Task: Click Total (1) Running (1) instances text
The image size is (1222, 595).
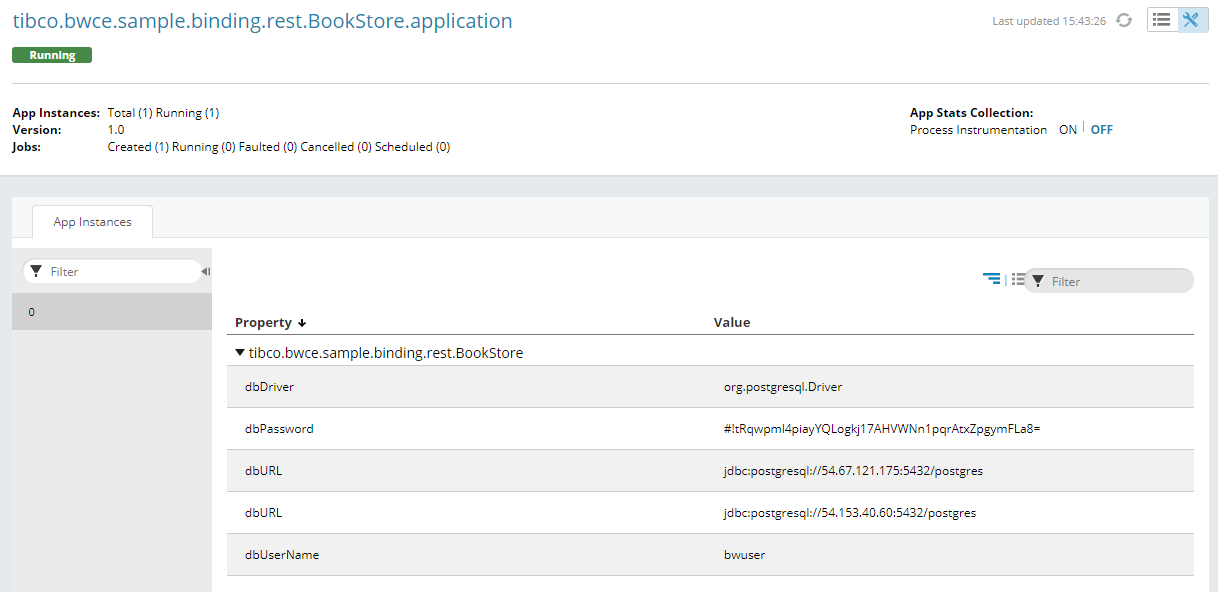Action: tap(163, 113)
